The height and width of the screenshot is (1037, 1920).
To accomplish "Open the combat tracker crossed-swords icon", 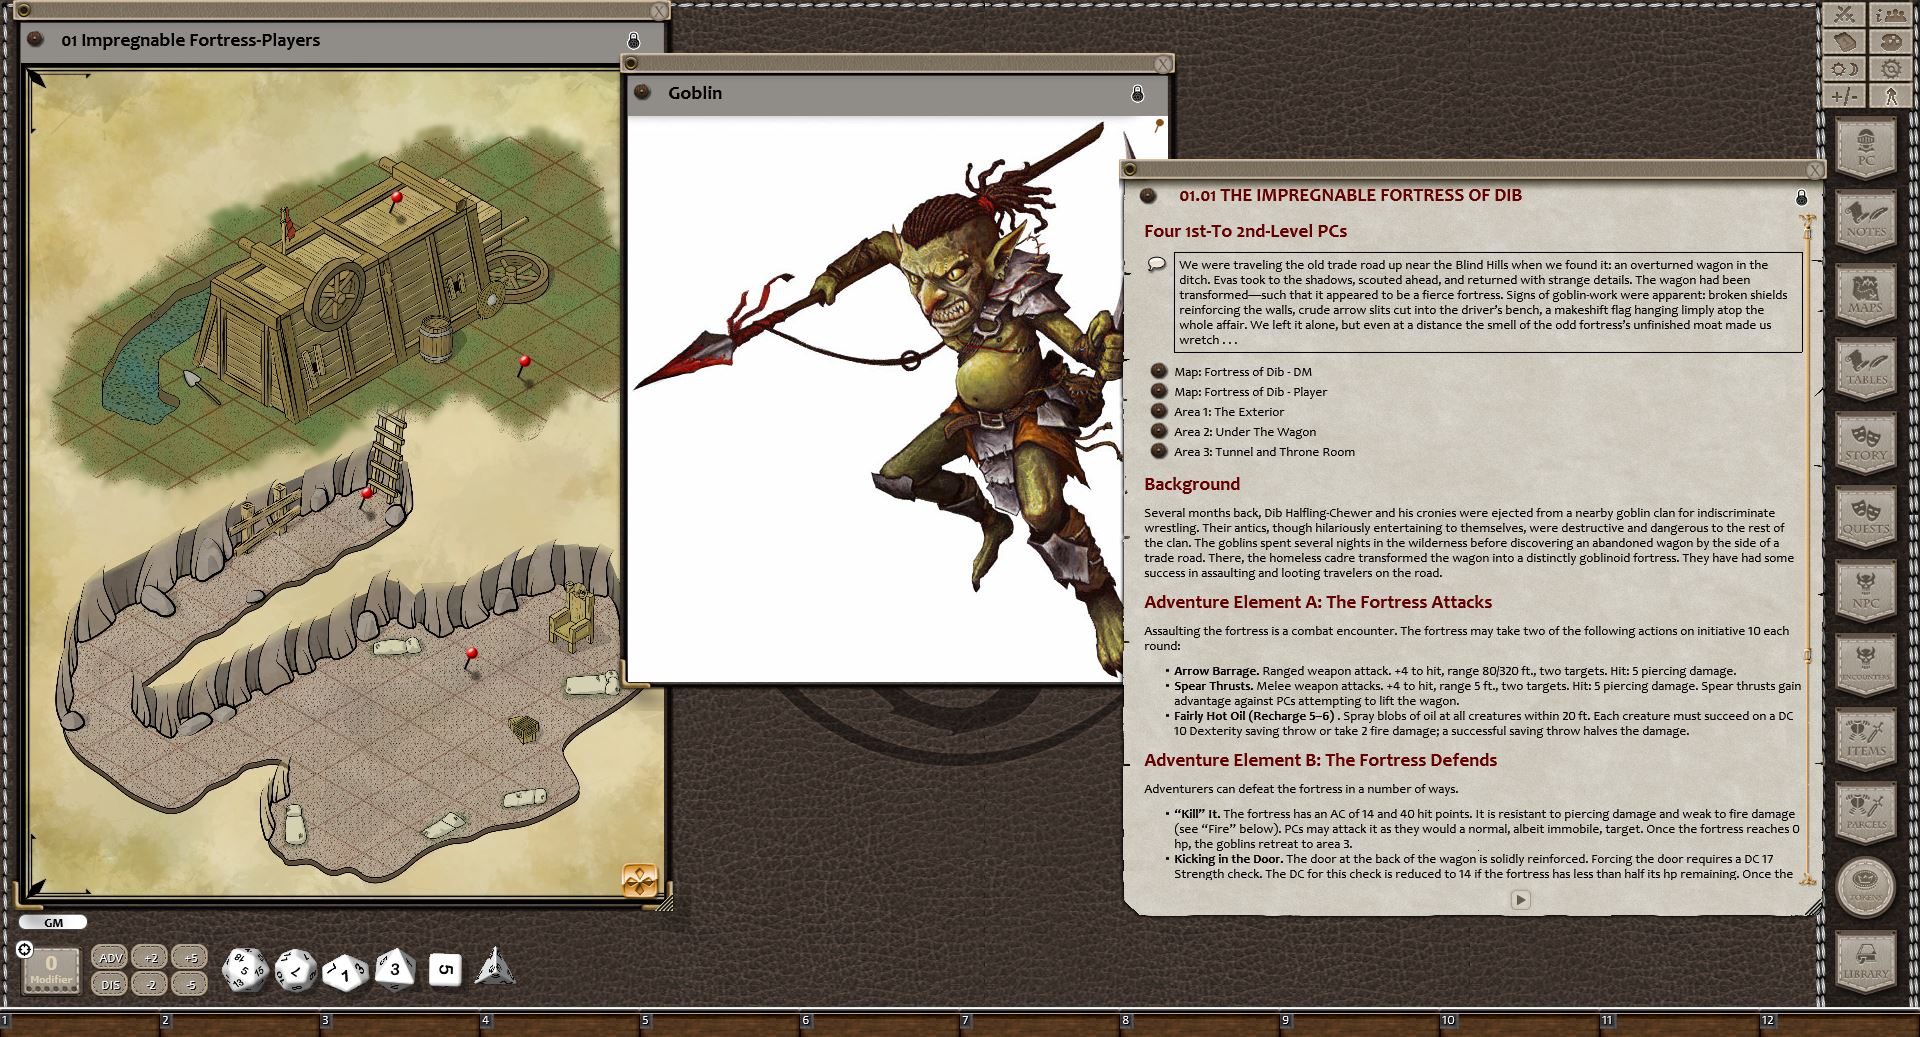I will tap(1844, 15).
